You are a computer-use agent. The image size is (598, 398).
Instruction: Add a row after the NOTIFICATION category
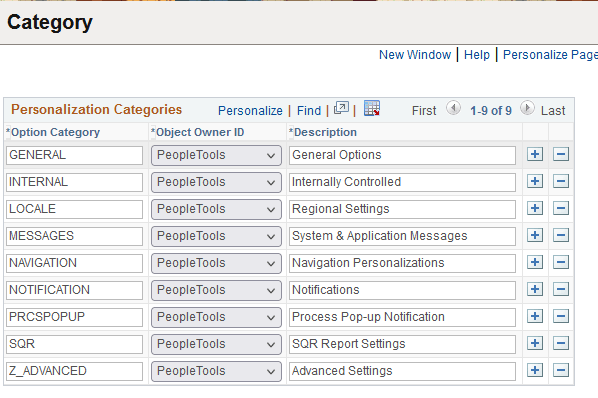click(535, 289)
